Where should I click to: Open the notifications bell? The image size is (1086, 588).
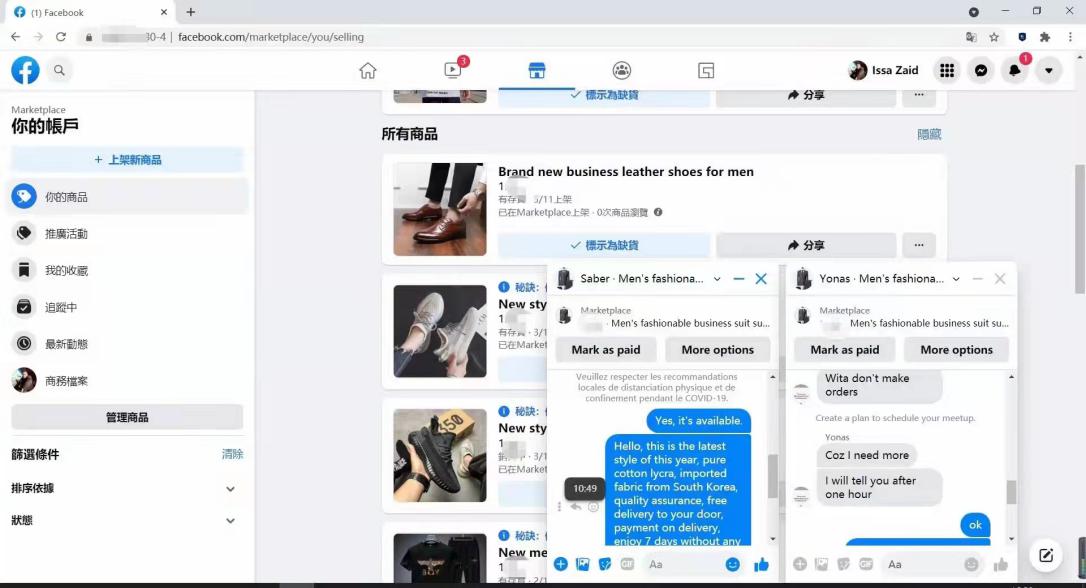(1017, 70)
